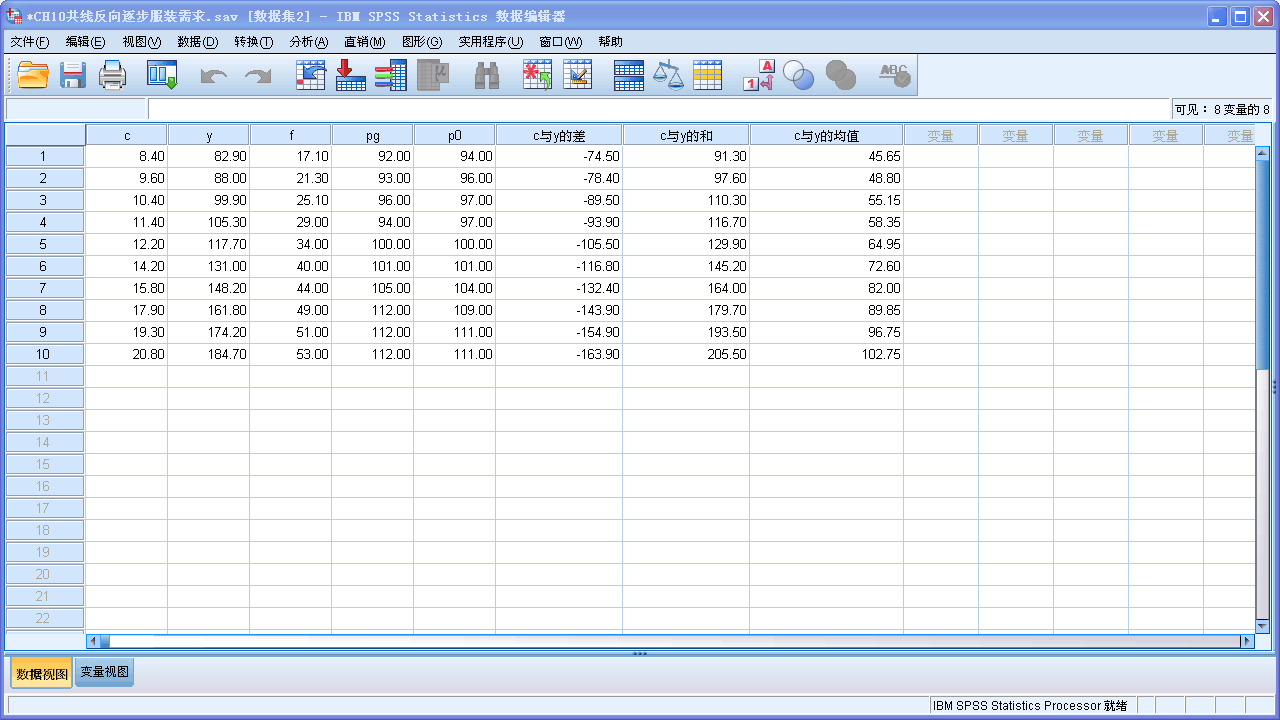Click Go to case icon

point(311,75)
